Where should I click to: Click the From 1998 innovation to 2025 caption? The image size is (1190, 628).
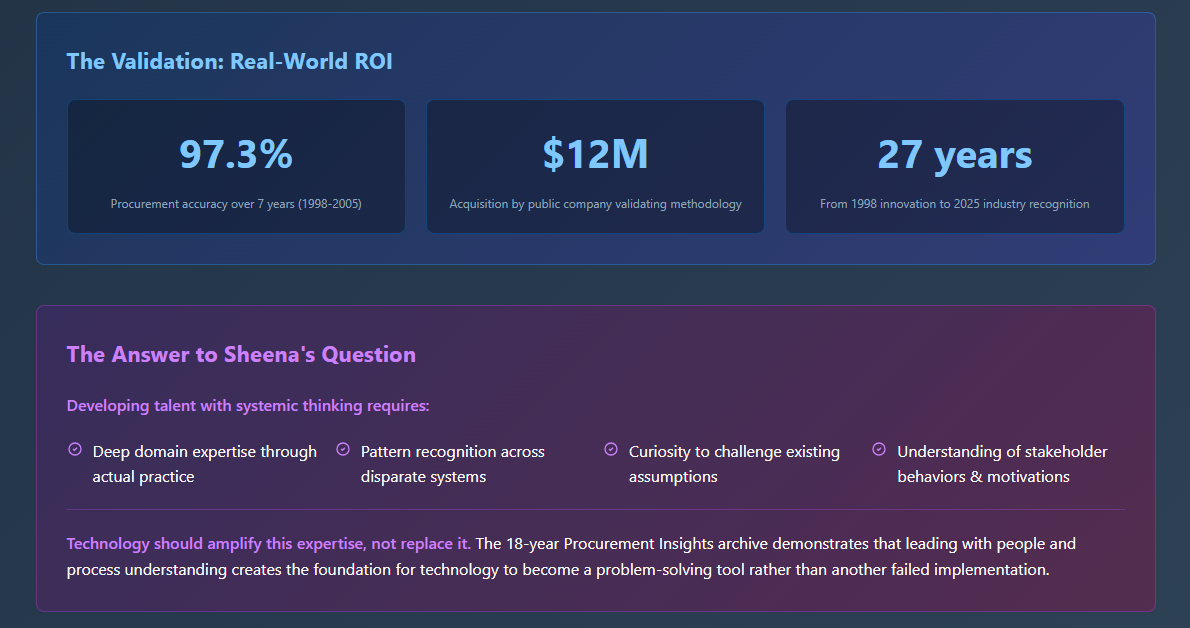tap(954, 204)
